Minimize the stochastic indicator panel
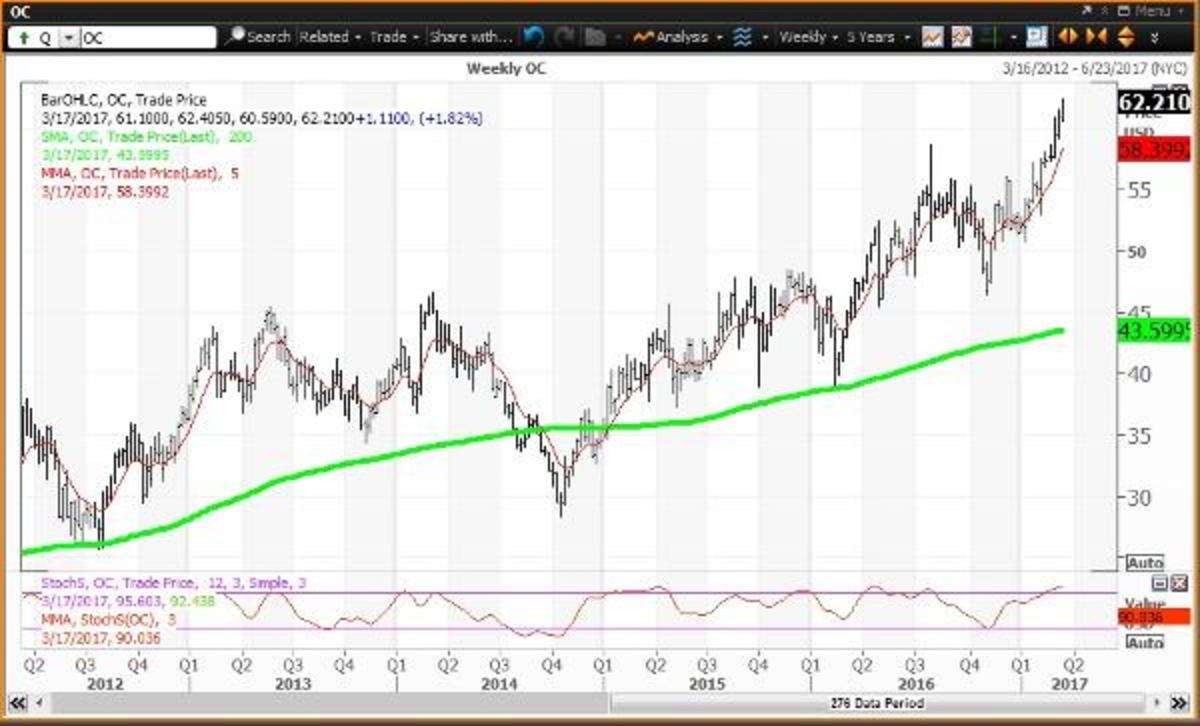Image resolution: width=1200 pixels, height=726 pixels. [x=1158, y=583]
